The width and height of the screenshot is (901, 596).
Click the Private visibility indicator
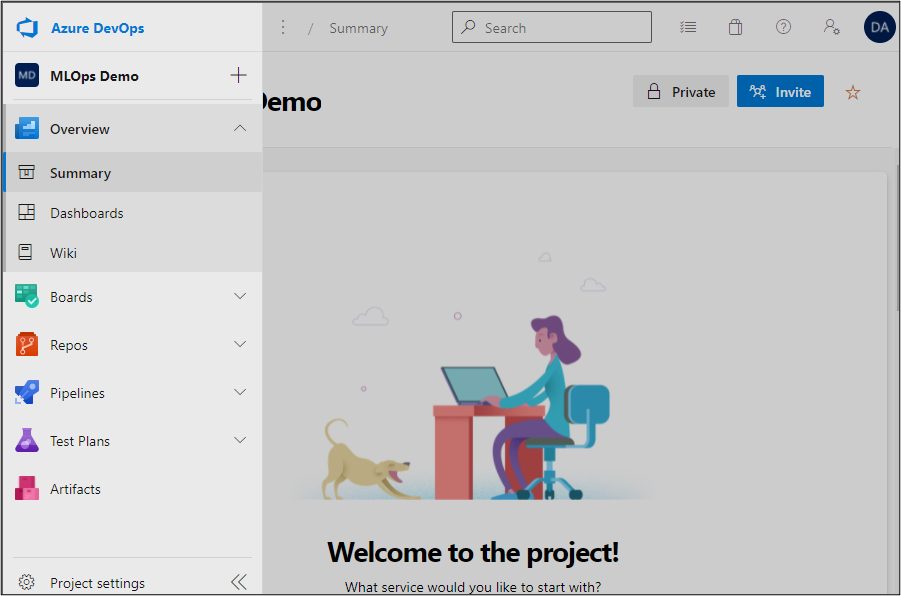pos(681,91)
